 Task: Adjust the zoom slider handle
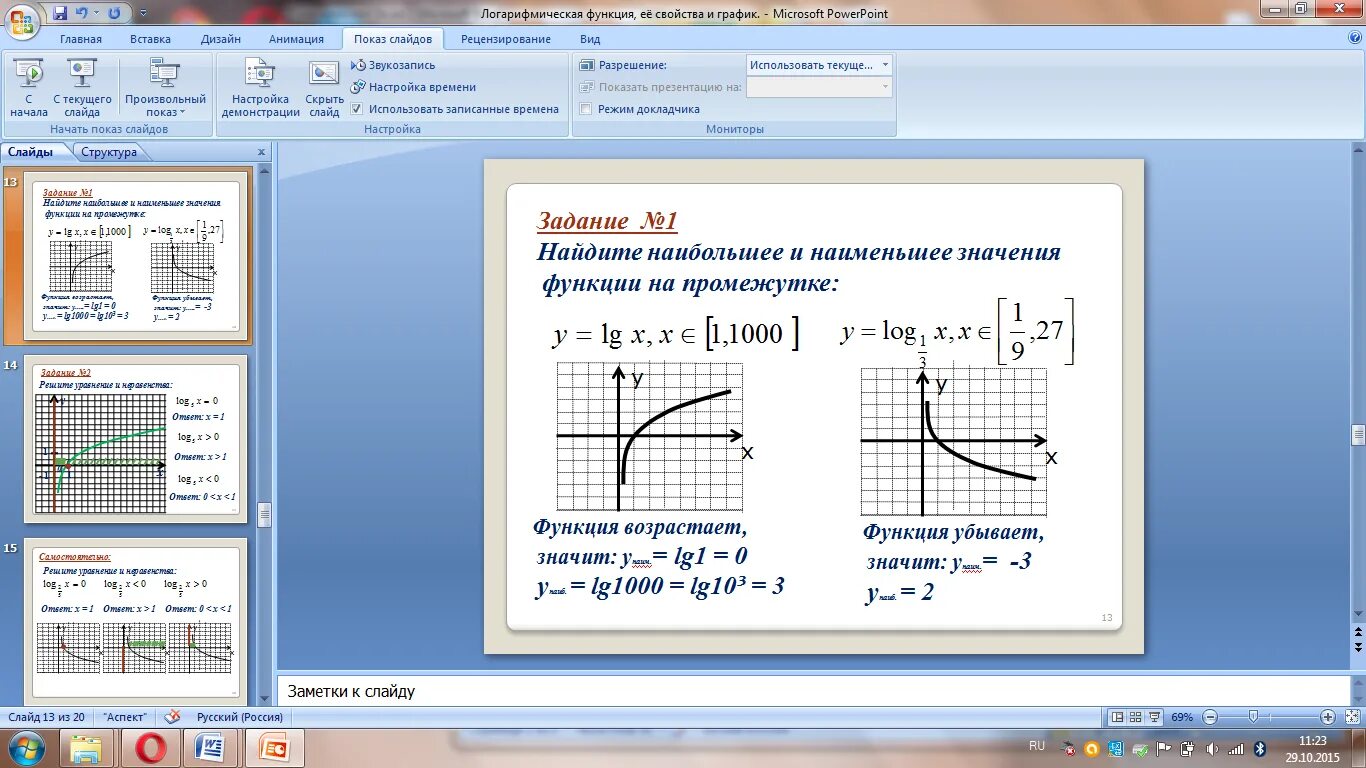click(1253, 717)
